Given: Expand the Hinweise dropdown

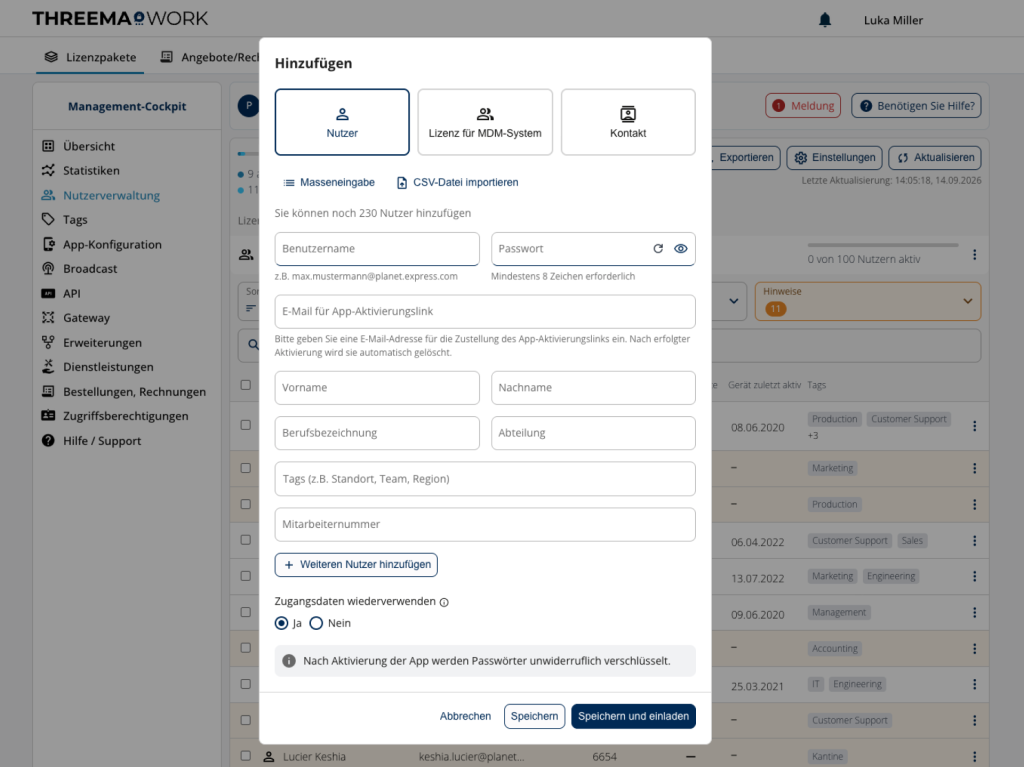Looking at the screenshot, I should point(867,301).
